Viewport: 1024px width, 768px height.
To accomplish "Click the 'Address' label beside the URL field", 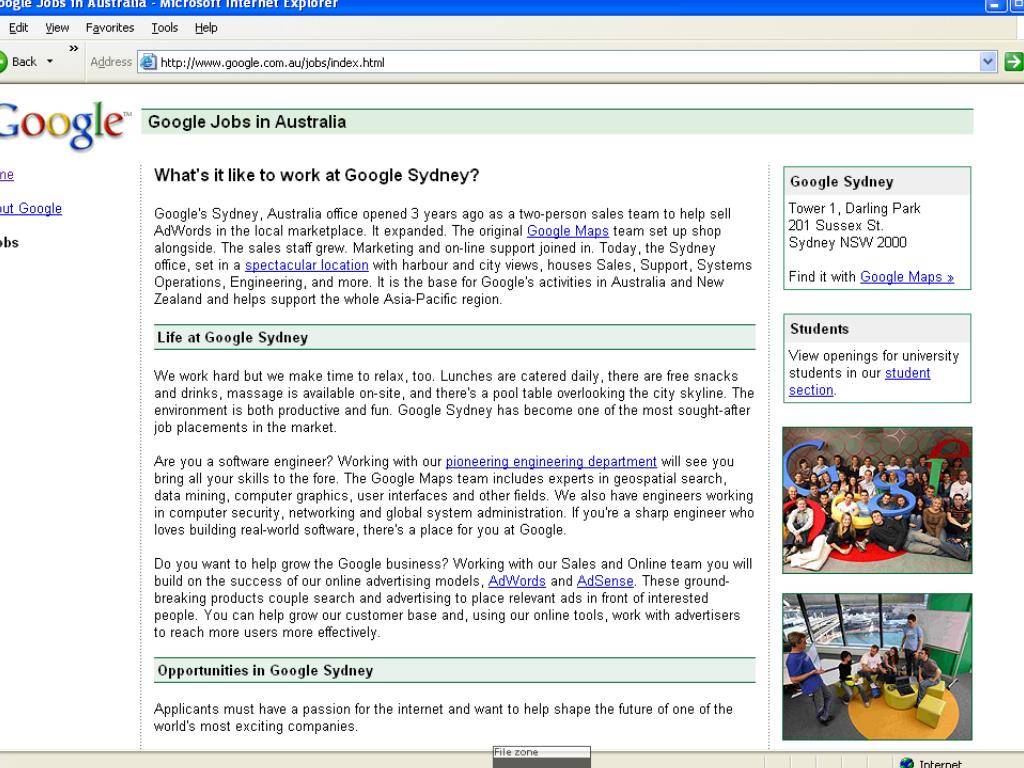I will coord(111,62).
